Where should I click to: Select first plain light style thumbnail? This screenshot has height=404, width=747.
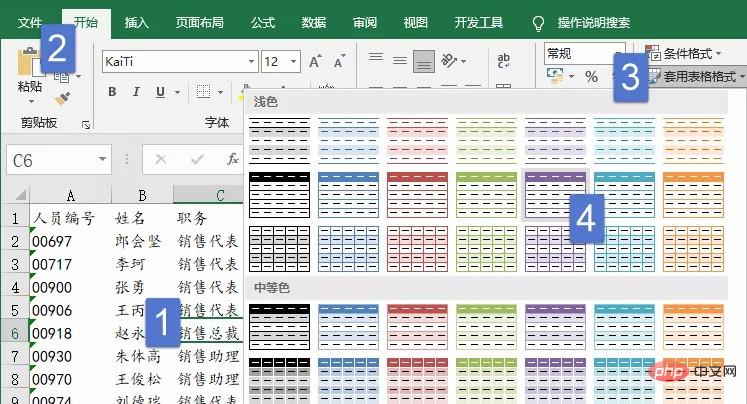tap(279, 141)
